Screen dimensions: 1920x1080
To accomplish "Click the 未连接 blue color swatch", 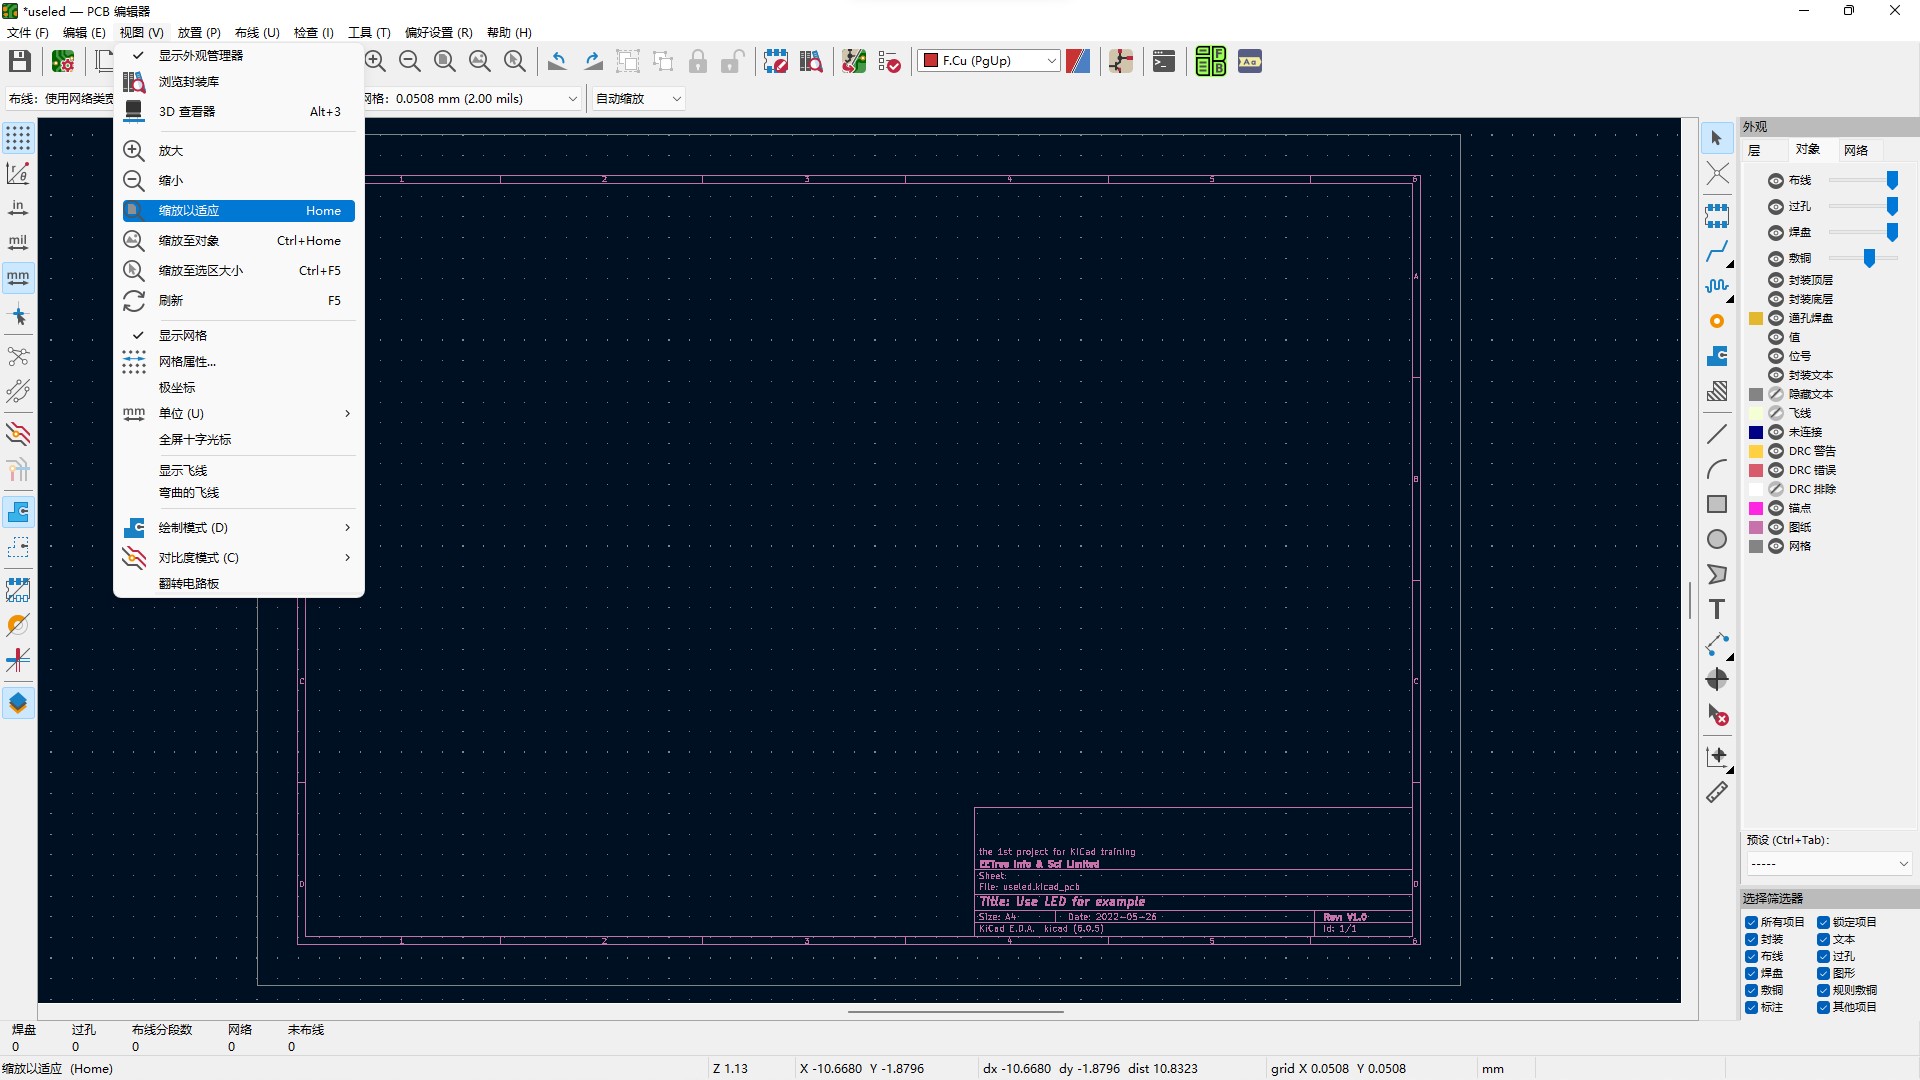I will (1755, 432).
